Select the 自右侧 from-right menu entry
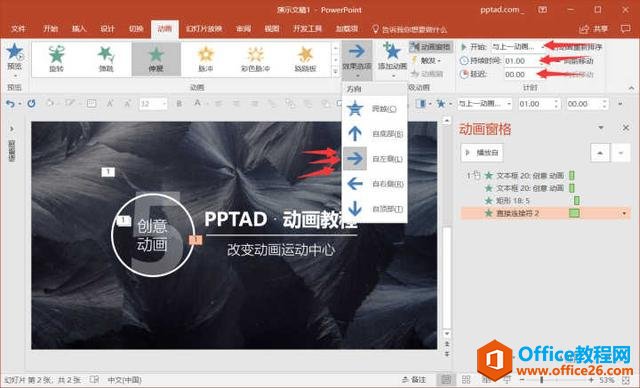Image resolution: width=640 pixels, height=388 pixels. [x=374, y=184]
